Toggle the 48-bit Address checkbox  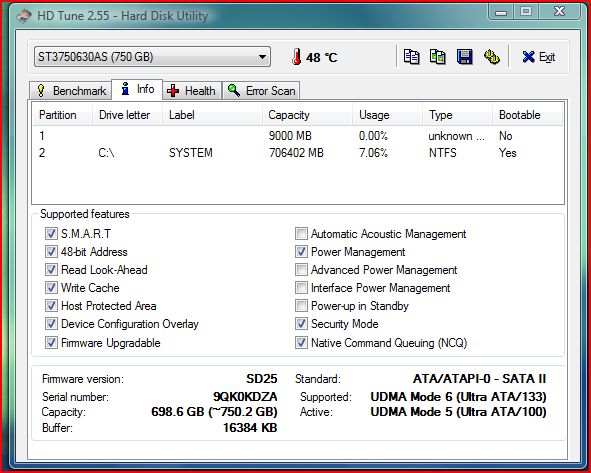(51, 251)
